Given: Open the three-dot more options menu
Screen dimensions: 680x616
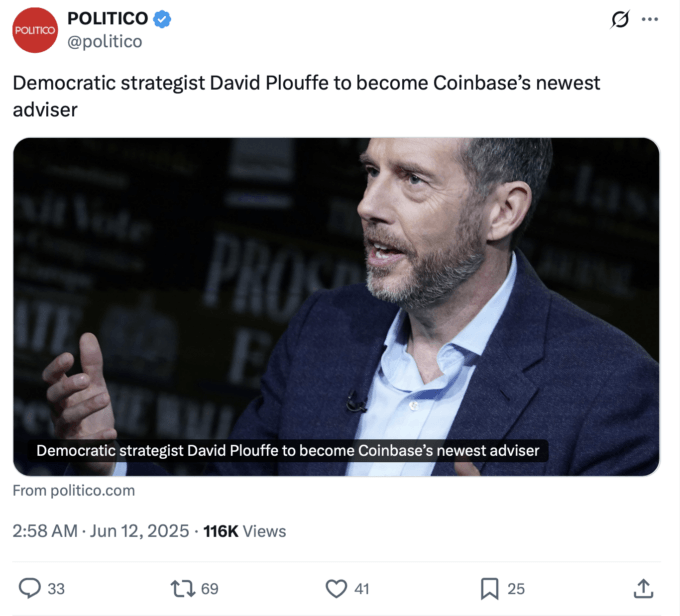Looking at the screenshot, I should coord(650,19).
